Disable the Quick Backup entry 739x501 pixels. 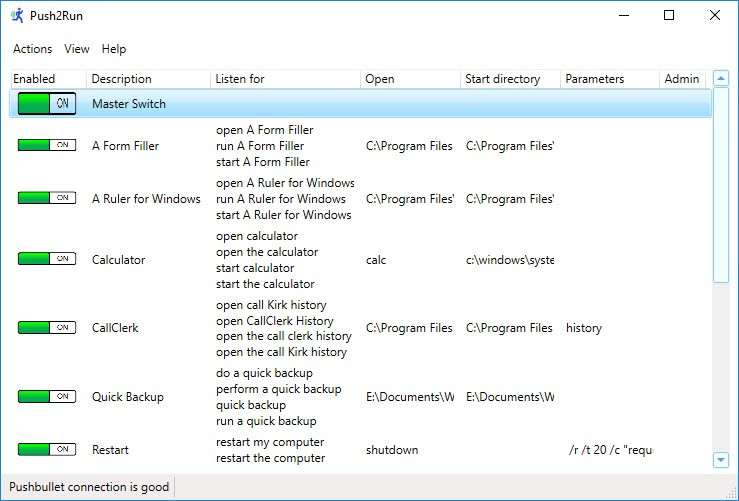click(47, 396)
